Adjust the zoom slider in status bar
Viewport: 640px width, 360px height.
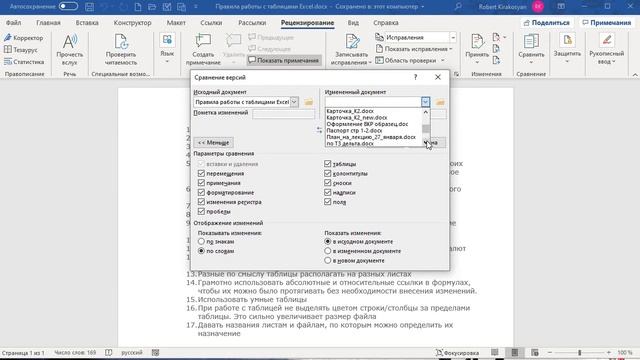(579, 353)
